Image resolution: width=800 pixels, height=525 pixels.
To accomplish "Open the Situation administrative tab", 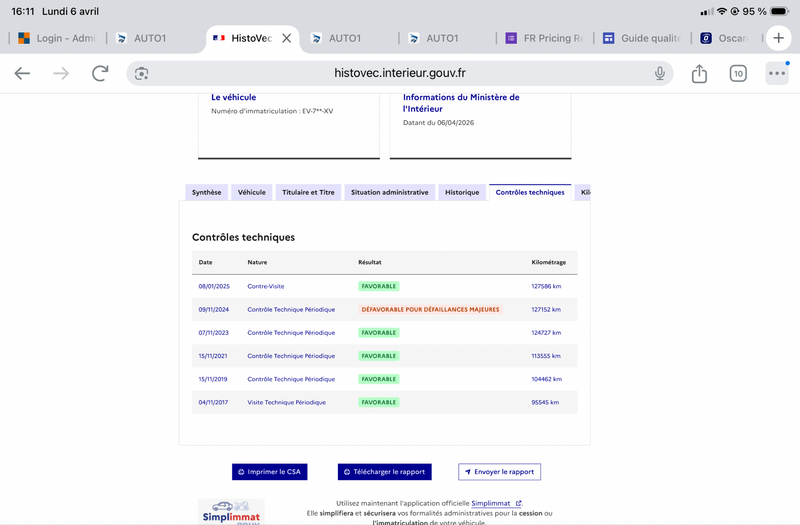I will tap(389, 192).
